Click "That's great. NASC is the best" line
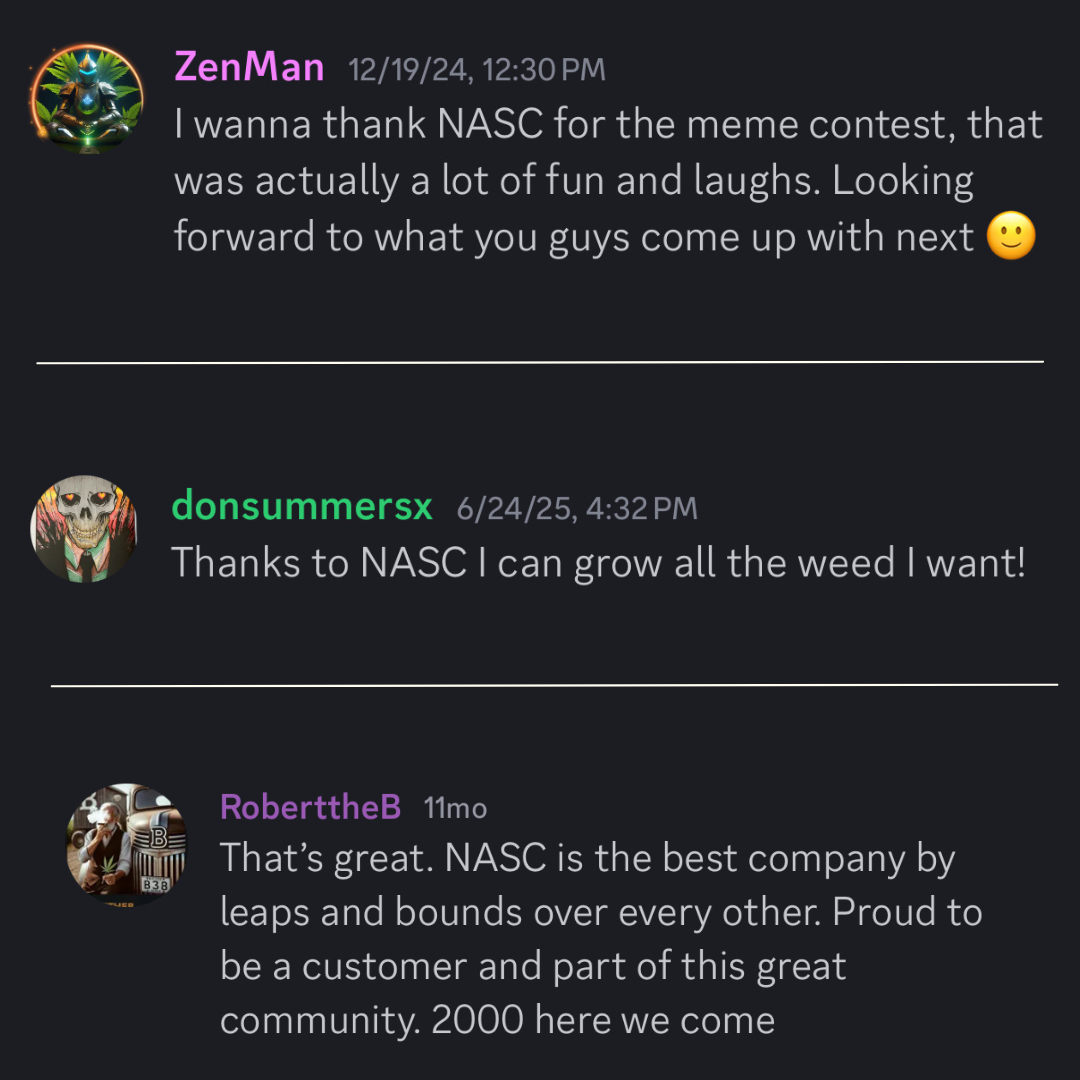This screenshot has width=1080, height=1080. pyautogui.click(x=588, y=860)
